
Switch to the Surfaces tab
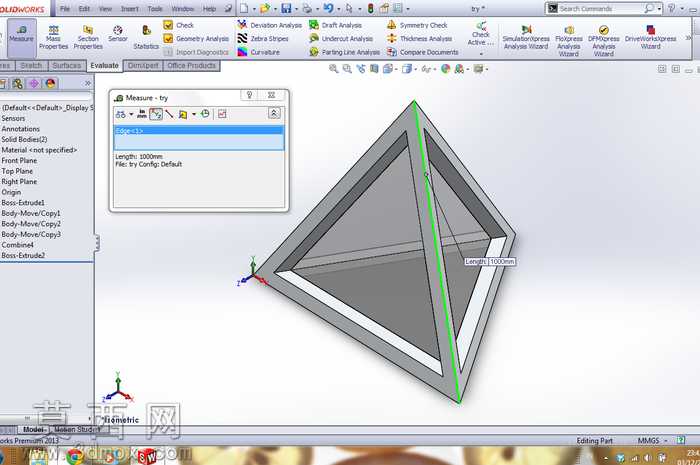tap(67, 66)
